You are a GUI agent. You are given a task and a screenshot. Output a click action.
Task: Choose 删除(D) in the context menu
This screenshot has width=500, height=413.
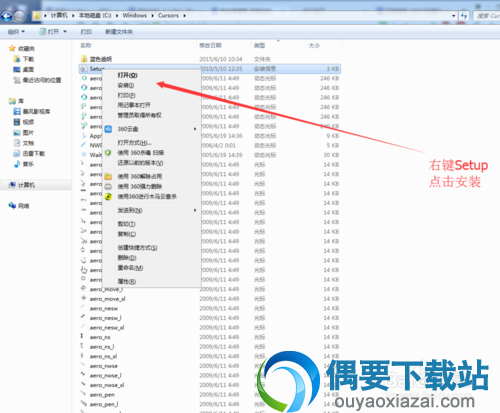(152, 258)
